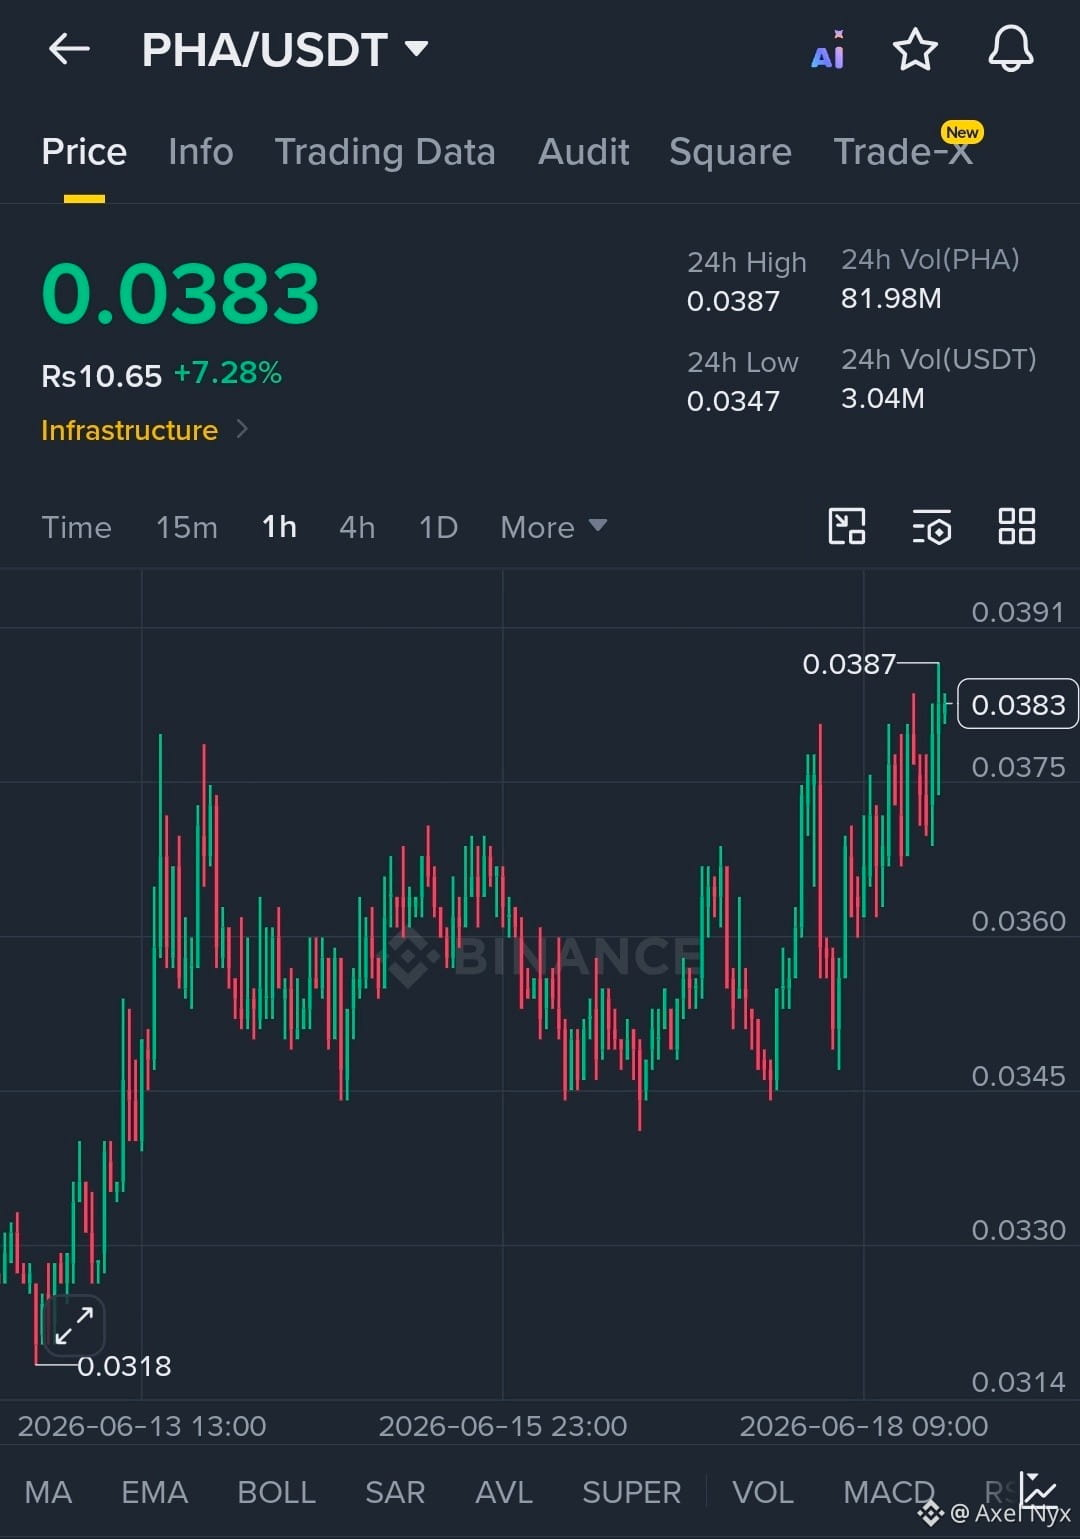The height and width of the screenshot is (1539, 1080).
Task: Open the Infrastructure category link
Action: 129,430
